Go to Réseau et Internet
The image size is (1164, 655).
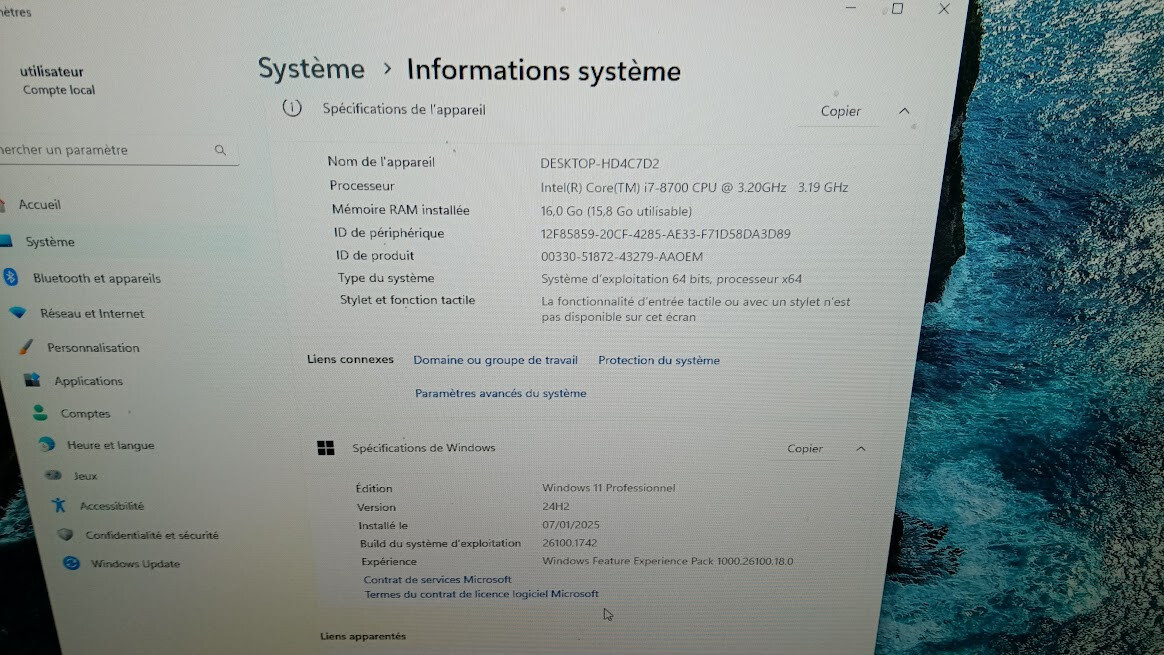(x=92, y=313)
